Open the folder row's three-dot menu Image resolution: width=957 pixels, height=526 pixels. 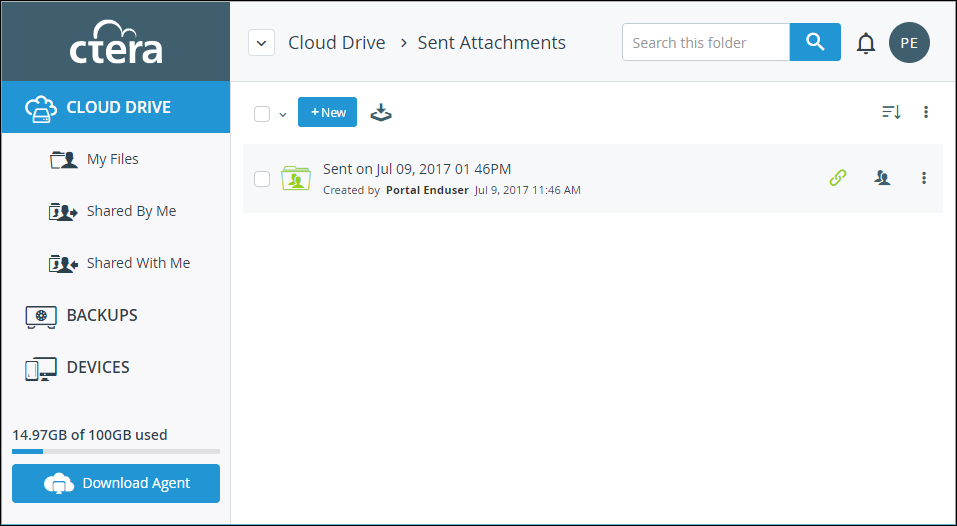pos(924,178)
